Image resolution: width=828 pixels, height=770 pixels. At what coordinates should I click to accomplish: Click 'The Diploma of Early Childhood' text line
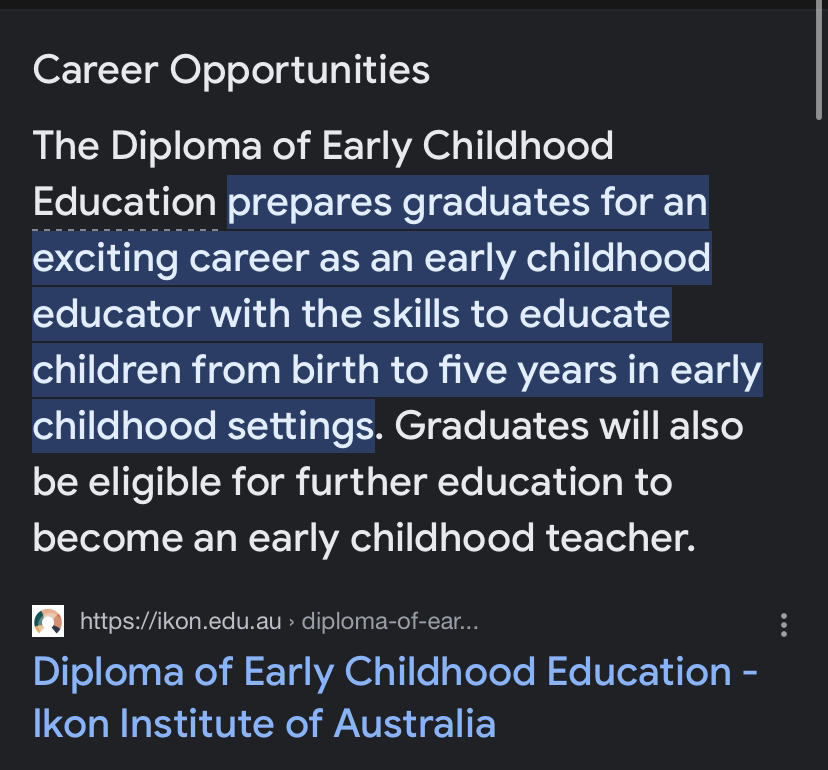point(323,146)
